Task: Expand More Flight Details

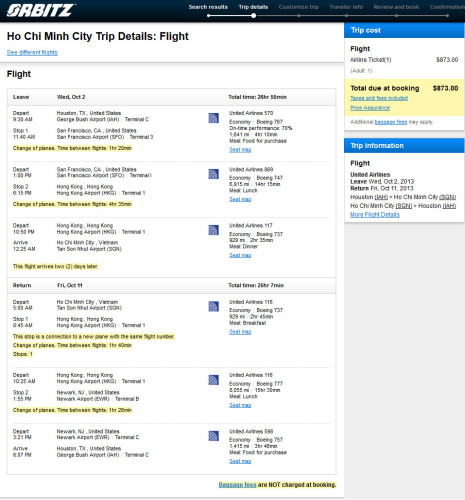Action: click(x=375, y=215)
